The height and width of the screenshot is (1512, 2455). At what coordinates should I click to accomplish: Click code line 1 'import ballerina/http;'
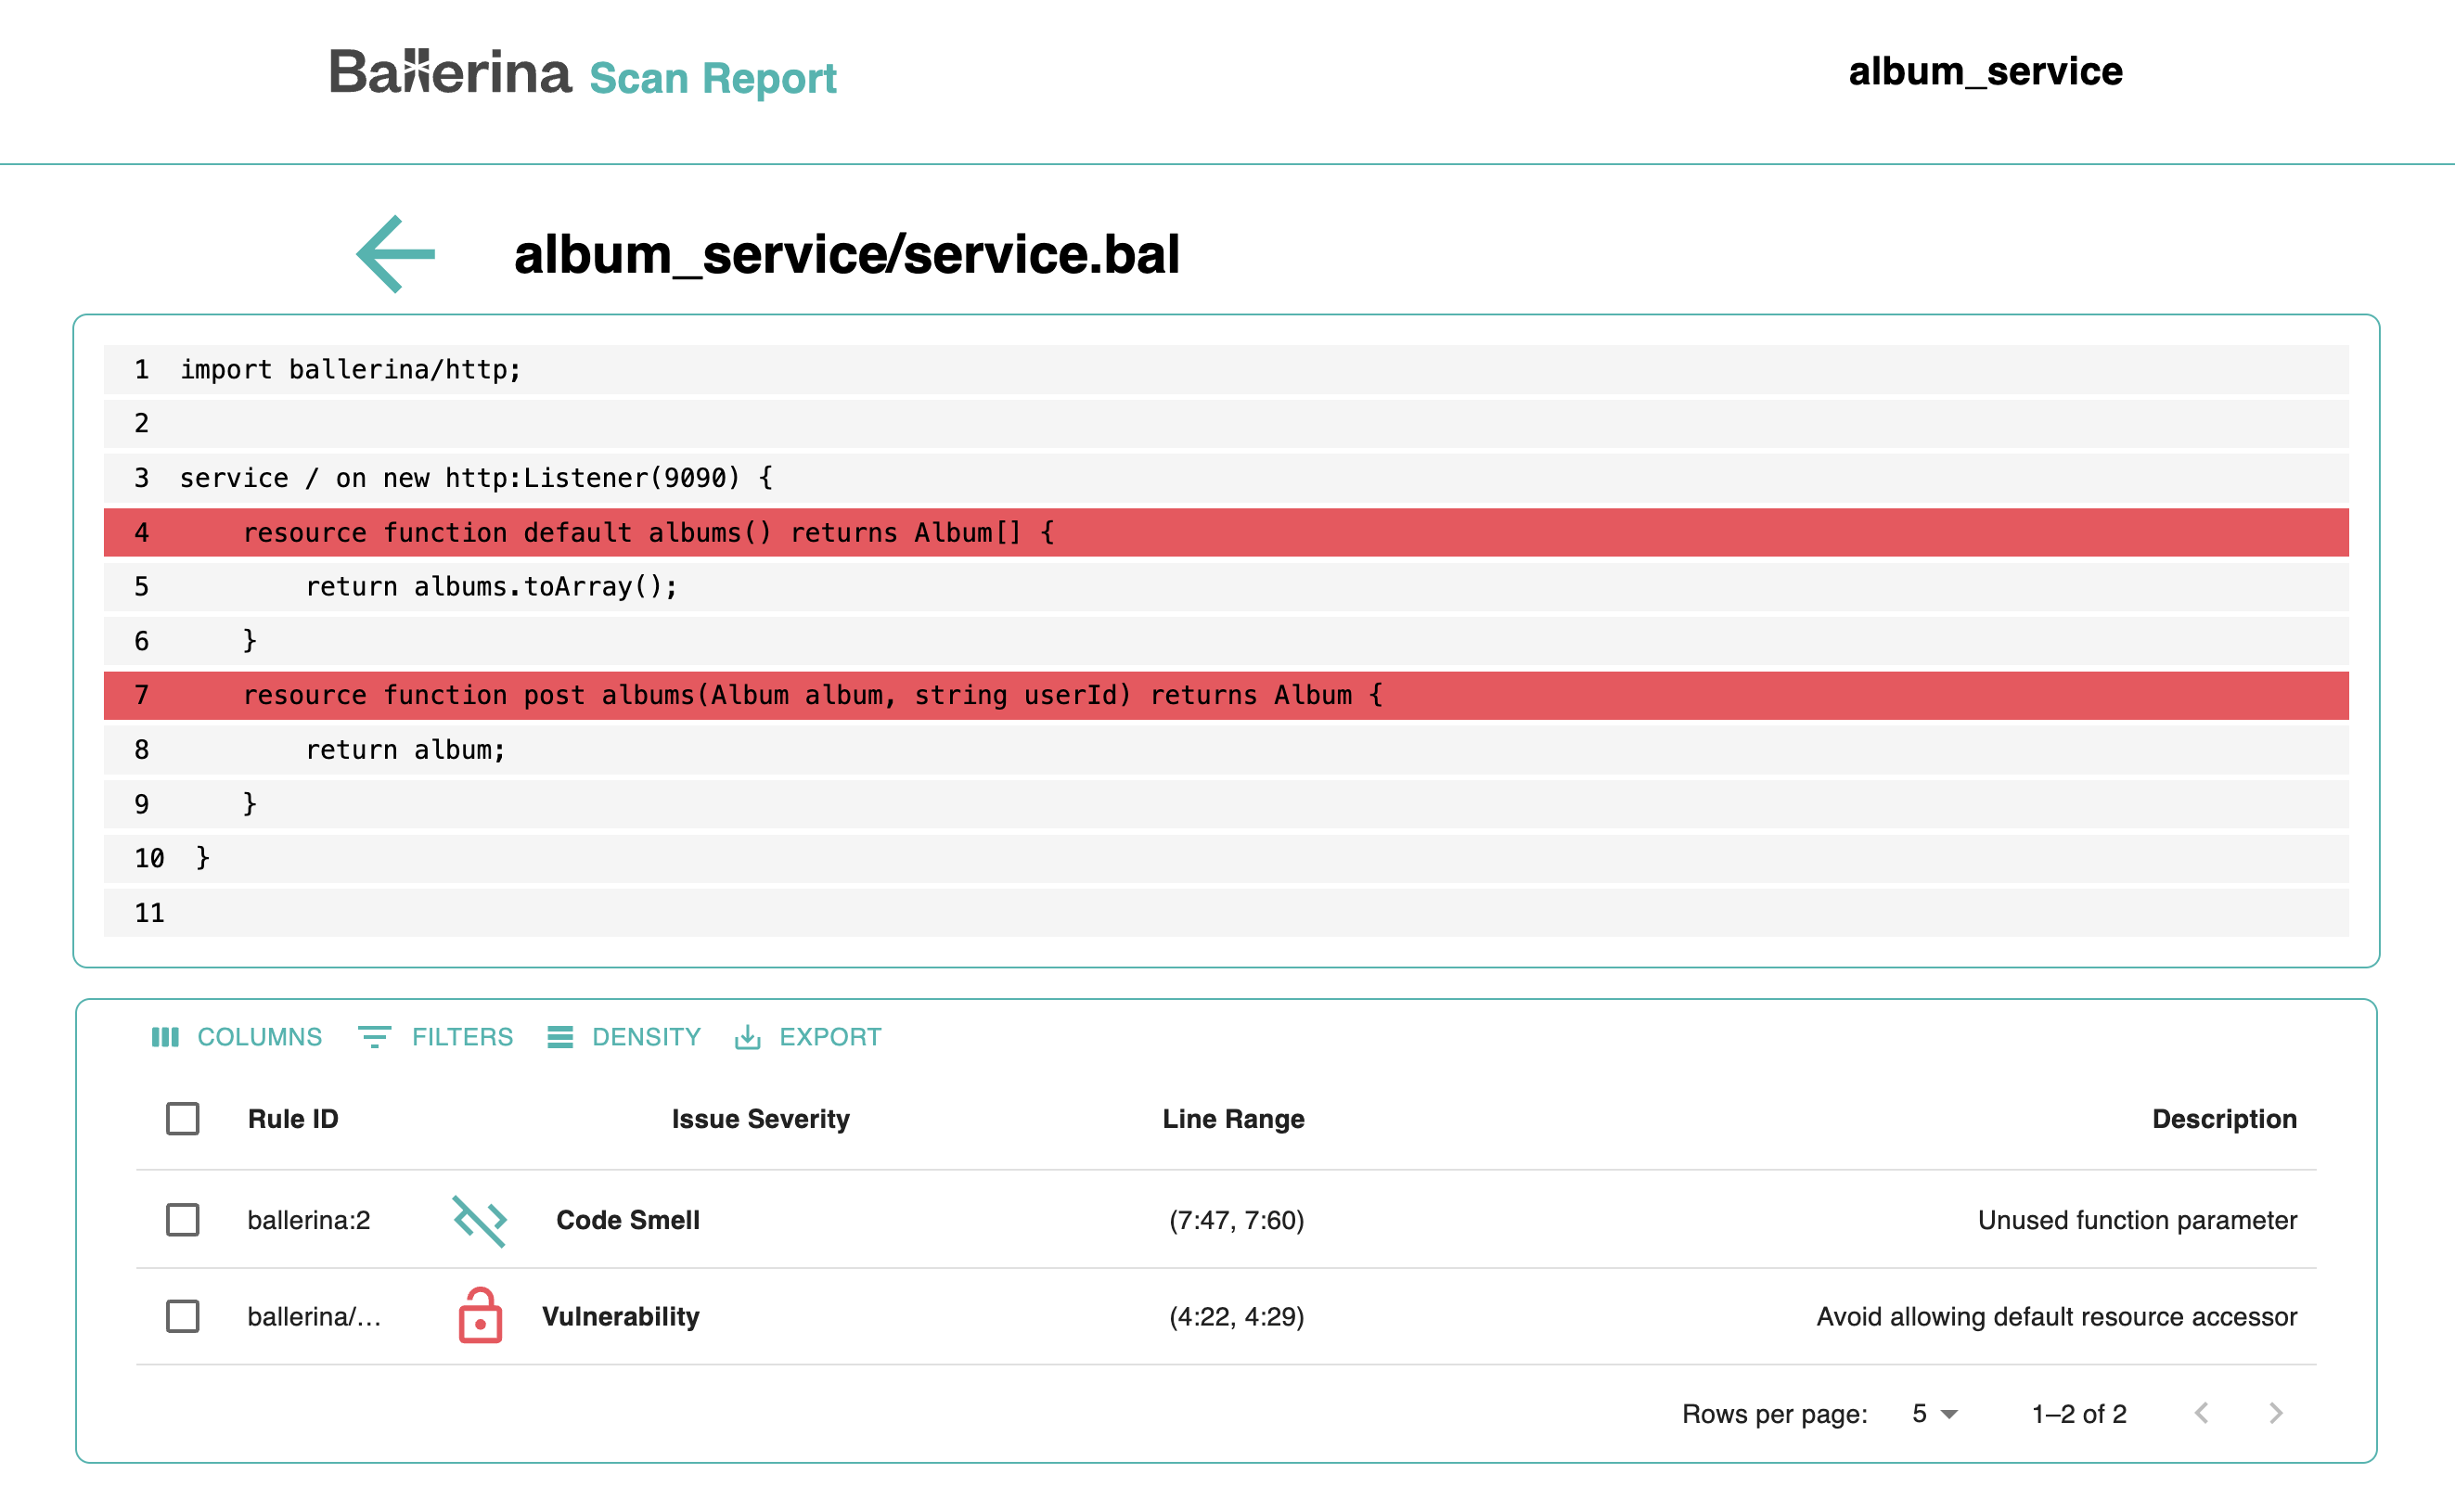tap(1226, 369)
